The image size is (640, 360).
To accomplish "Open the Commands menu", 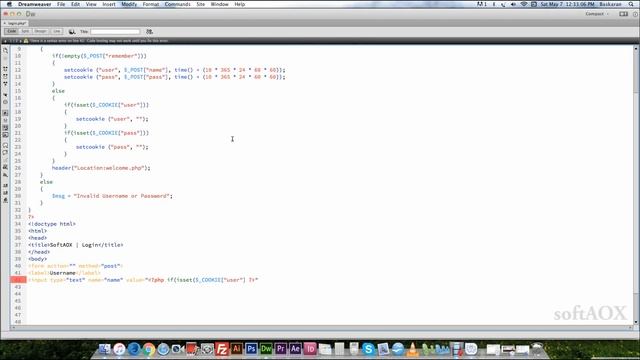I will coord(178,4).
